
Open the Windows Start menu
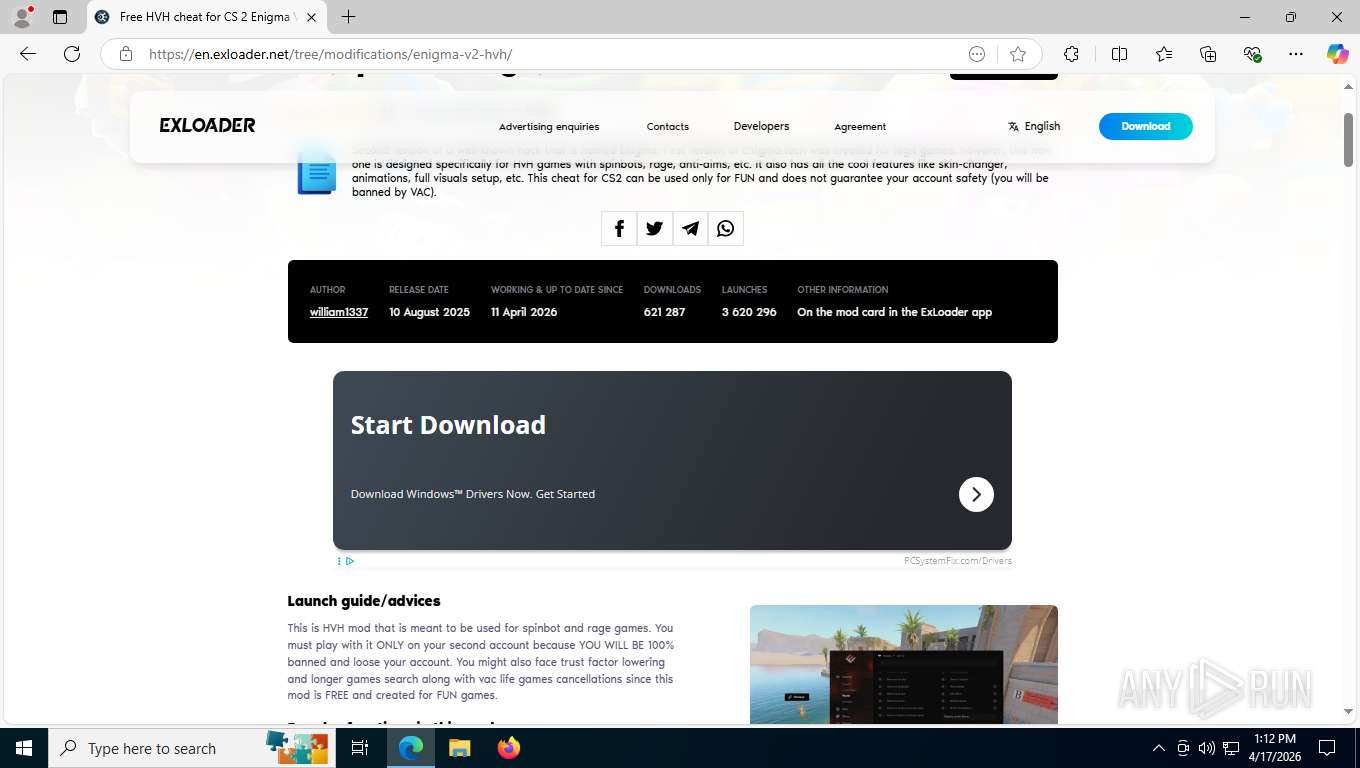(x=23, y=748)
